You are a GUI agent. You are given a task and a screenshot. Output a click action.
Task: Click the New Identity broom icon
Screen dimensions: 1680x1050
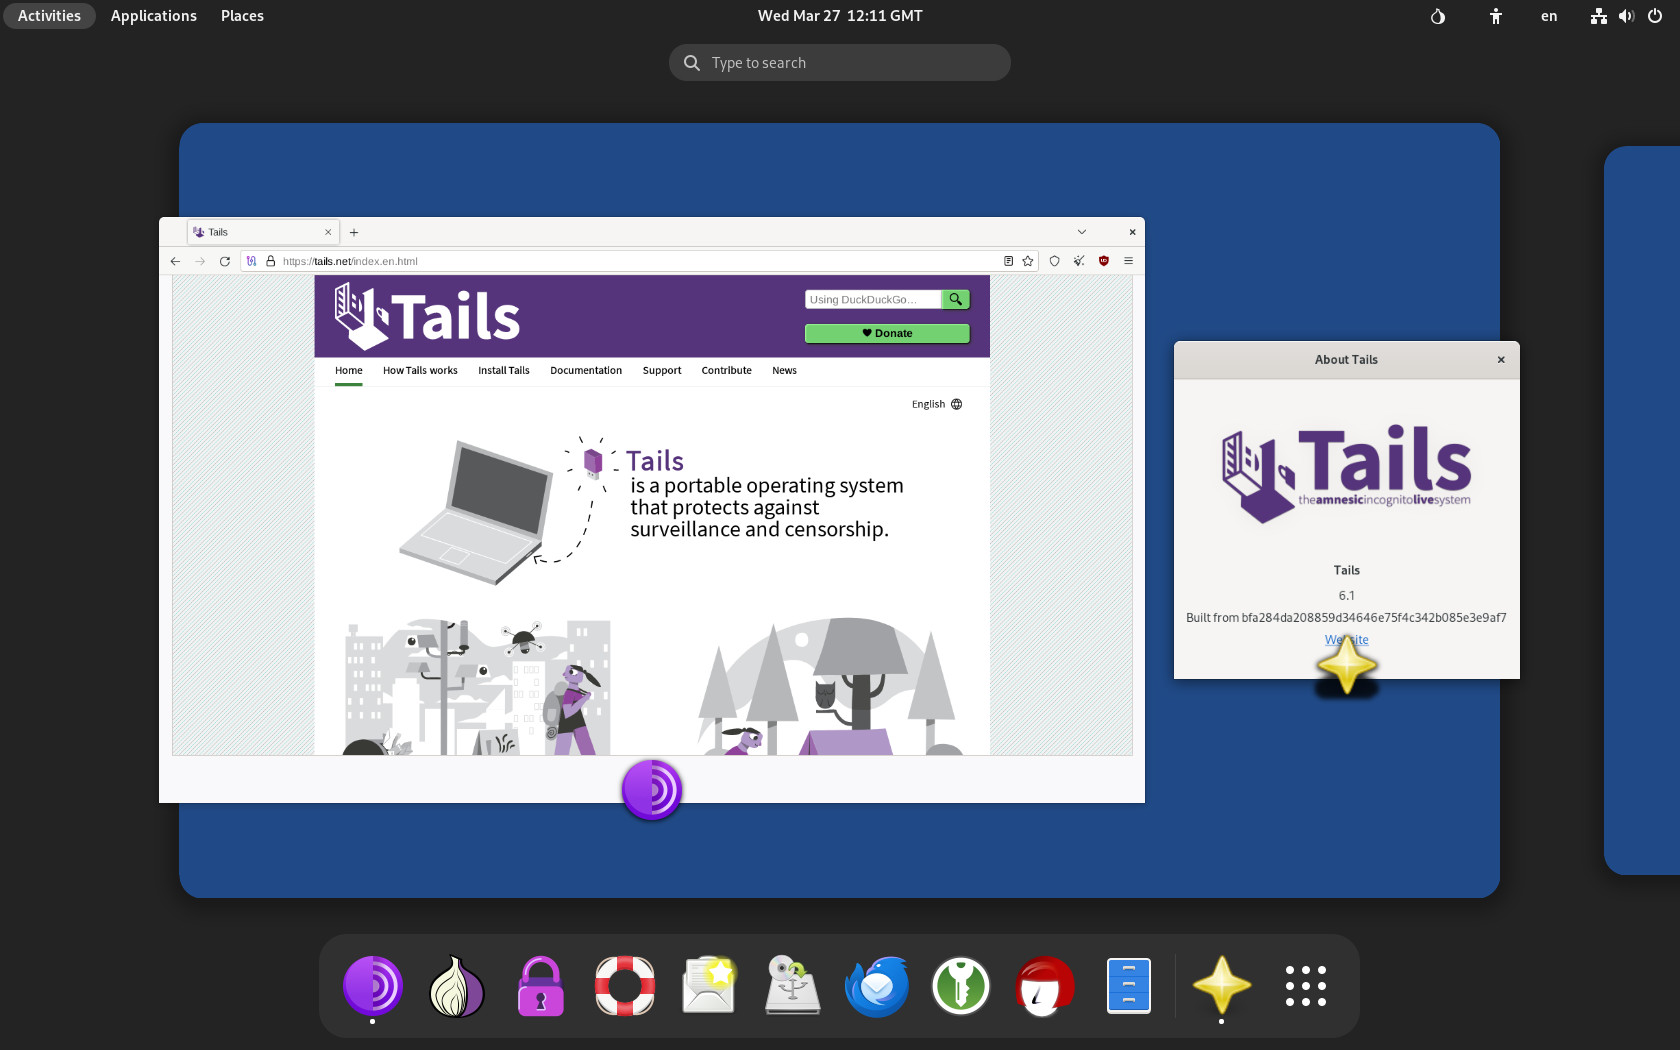[1079, 261]
